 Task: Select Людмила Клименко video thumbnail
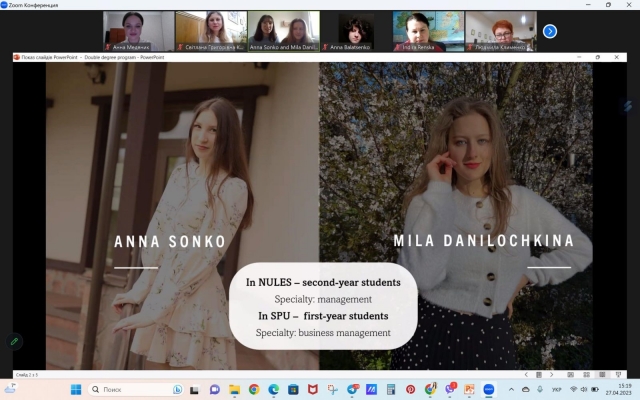point(501,31)
